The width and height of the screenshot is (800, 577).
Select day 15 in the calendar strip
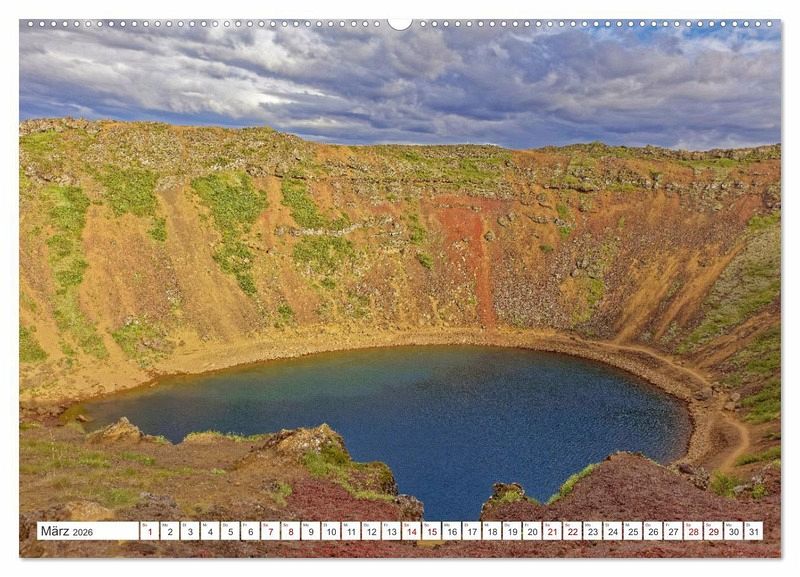point(432,531)
